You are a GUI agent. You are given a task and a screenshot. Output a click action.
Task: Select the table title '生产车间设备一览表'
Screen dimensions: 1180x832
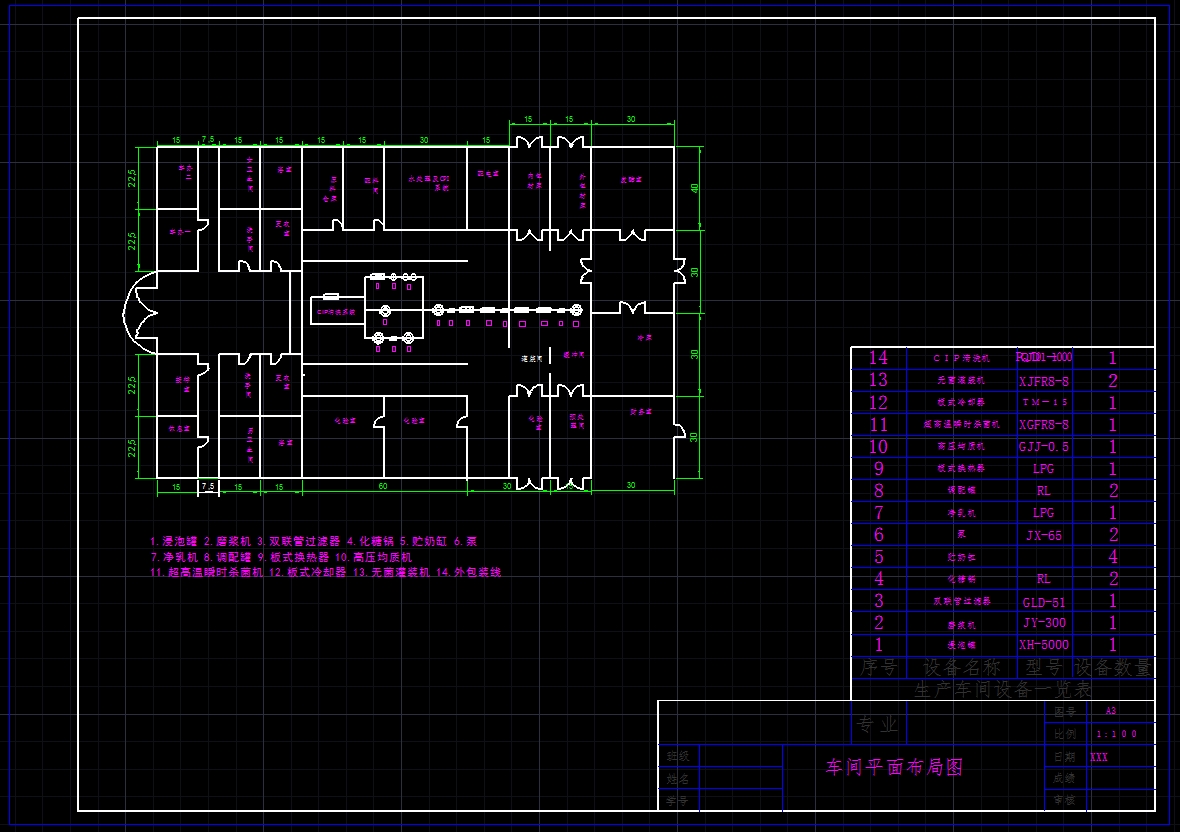coord(1002,689)
